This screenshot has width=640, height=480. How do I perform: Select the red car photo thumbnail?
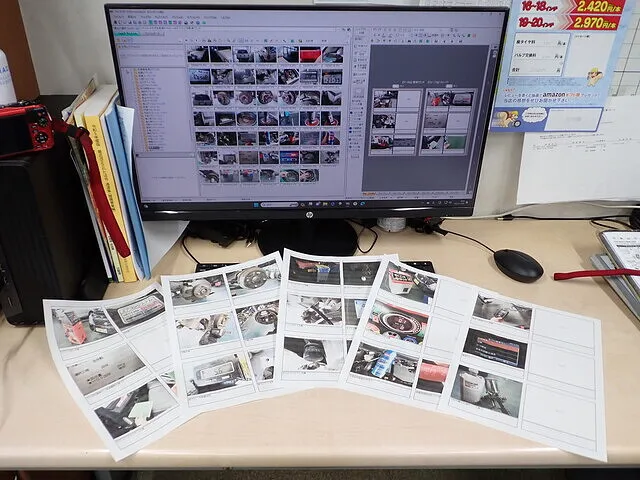[x=310, y=55]
